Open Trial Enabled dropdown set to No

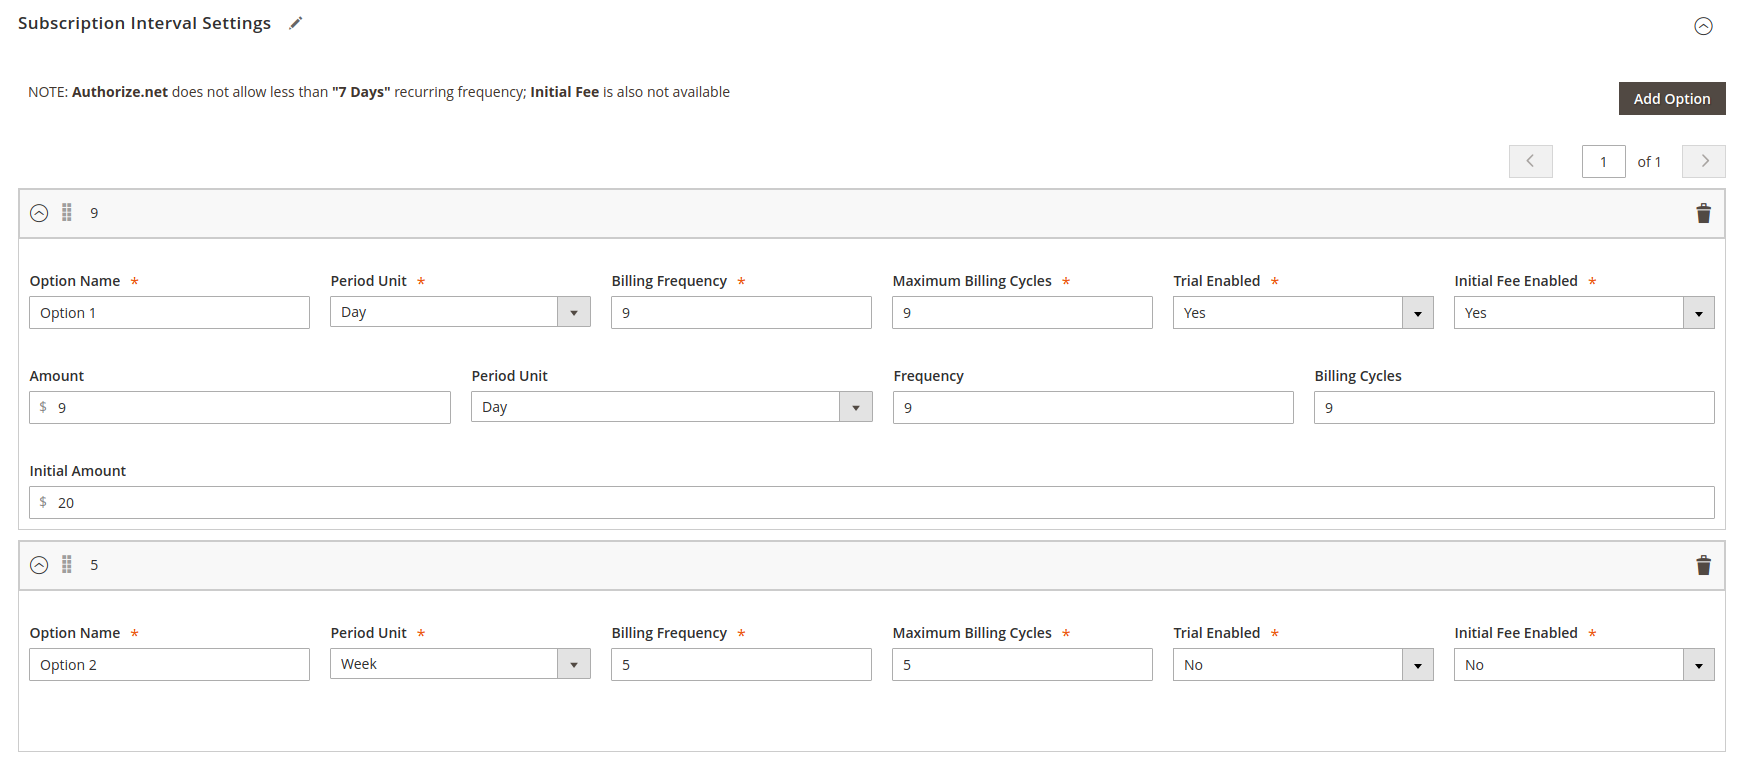[x=1302, y=665]
